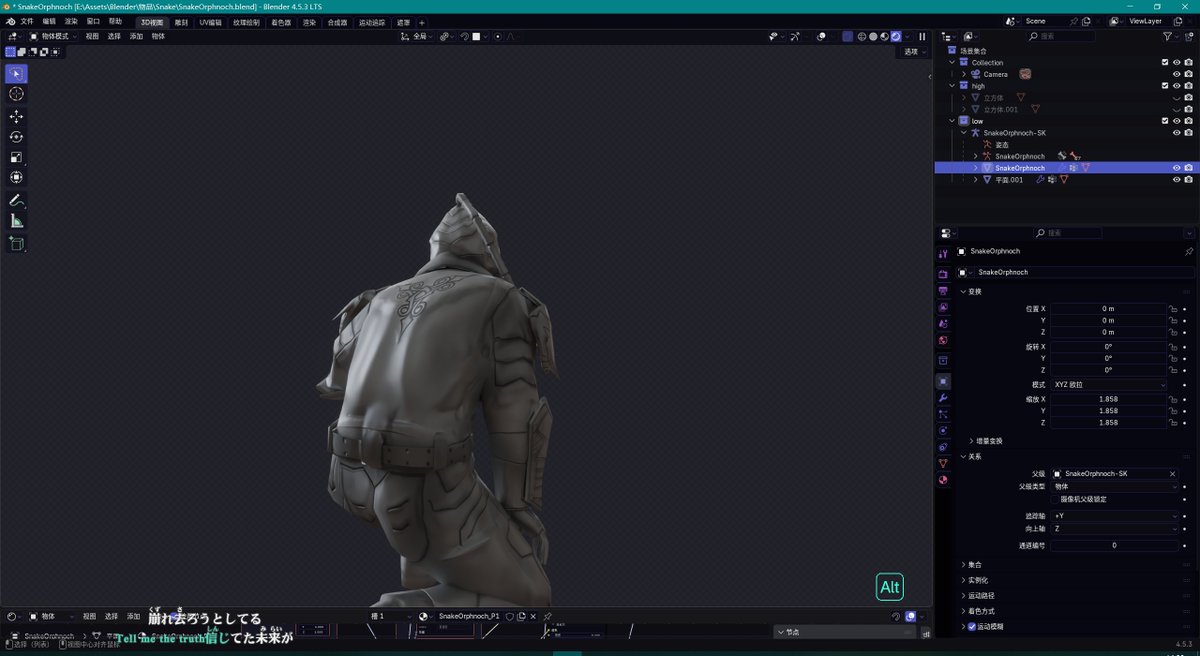Open the 编辑 menu
This screenshot has width=1200, height=656.
click(x=49, y=21)
